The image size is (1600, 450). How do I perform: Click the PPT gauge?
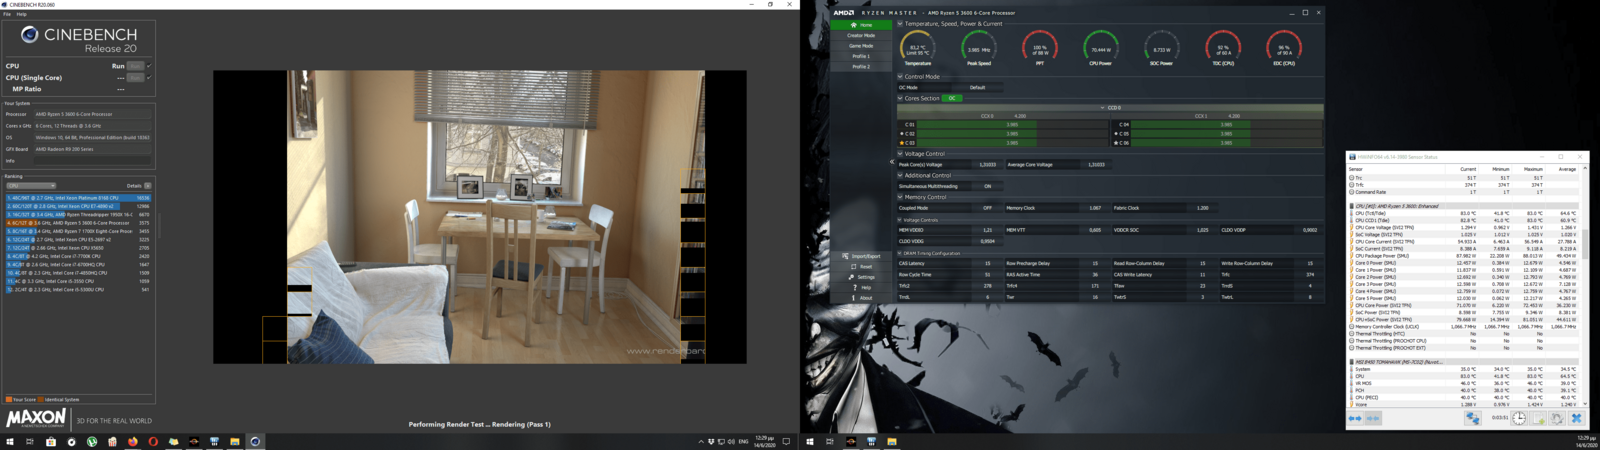point(1040,48)
